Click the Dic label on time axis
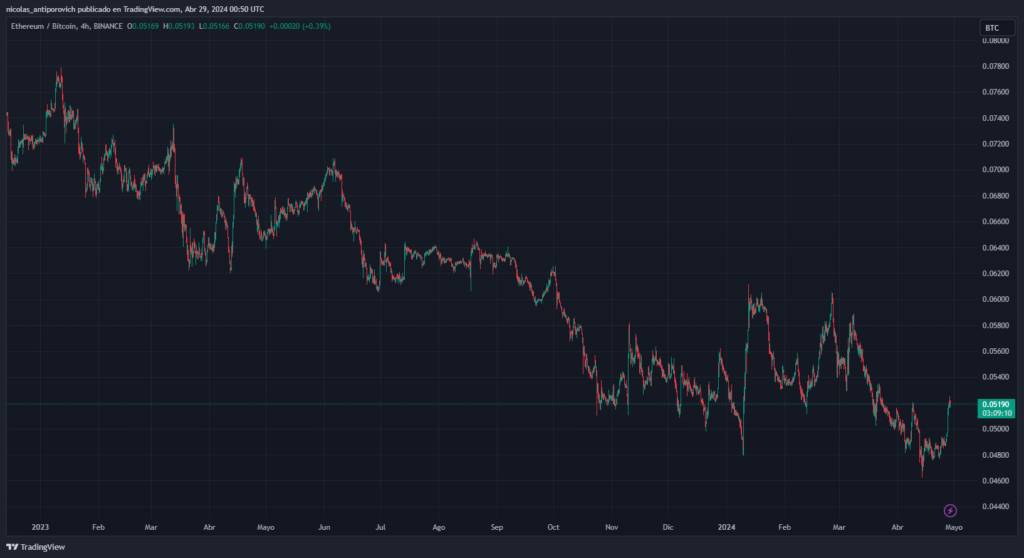The height and width of the screenshot is (558, 1024). (x=668, y=525)
